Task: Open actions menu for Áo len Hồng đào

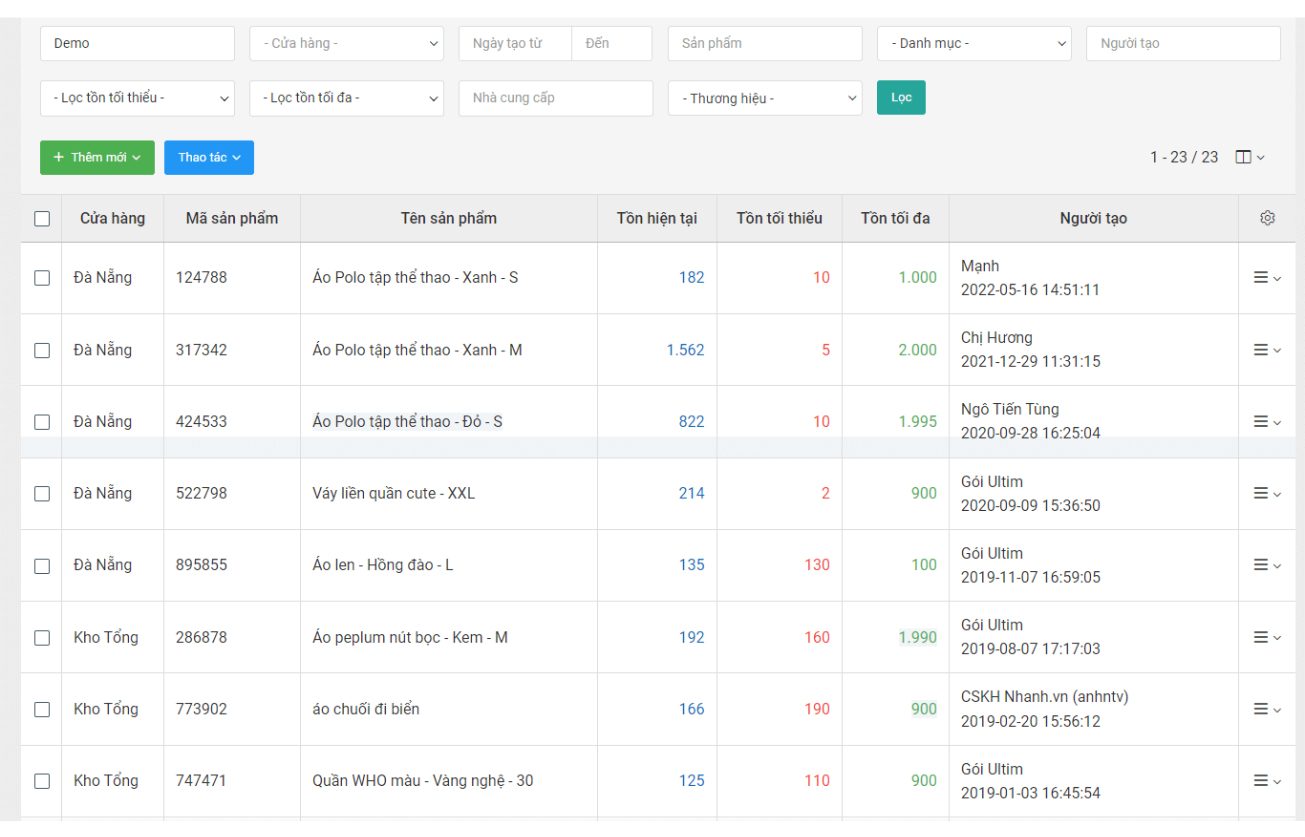Action: (1266, 565)
